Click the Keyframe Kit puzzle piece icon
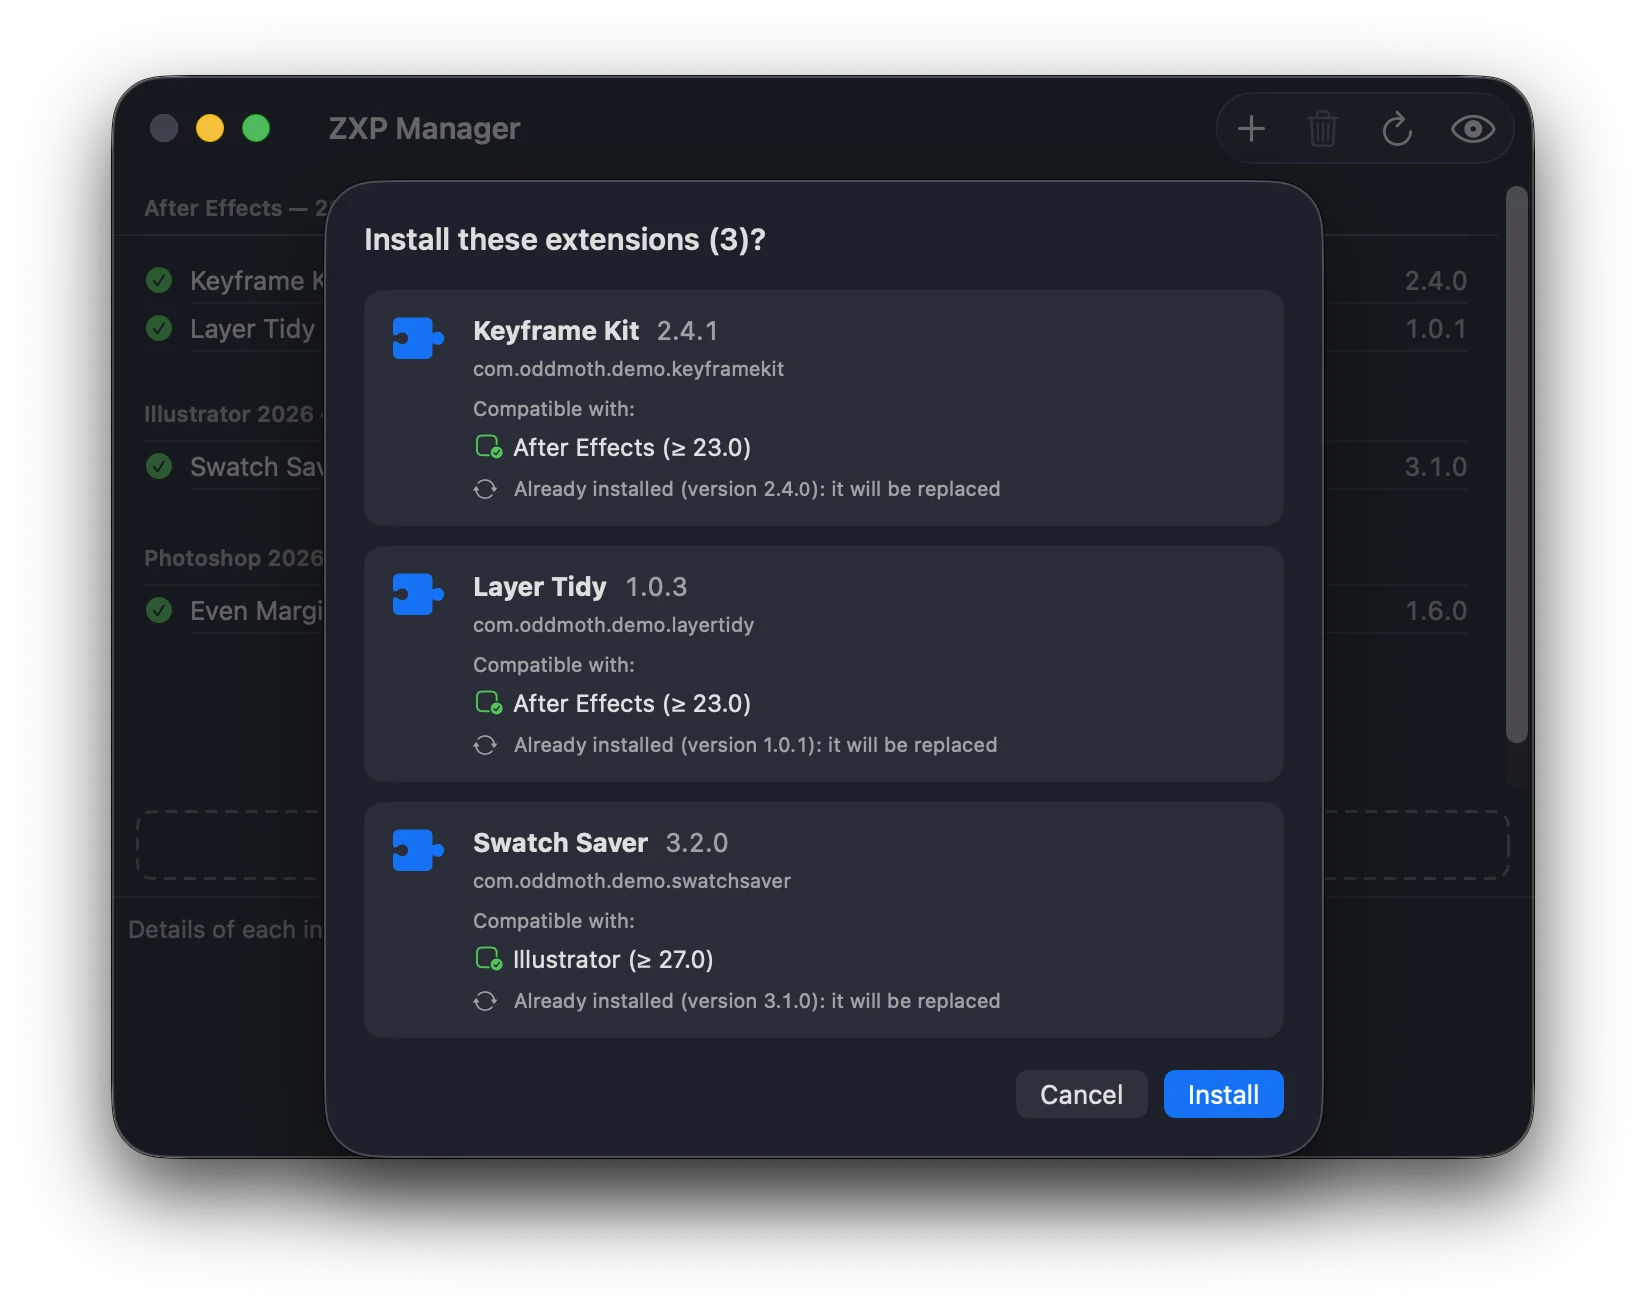This screenshot has width=1646, height=1306. [x=418, y=338]
